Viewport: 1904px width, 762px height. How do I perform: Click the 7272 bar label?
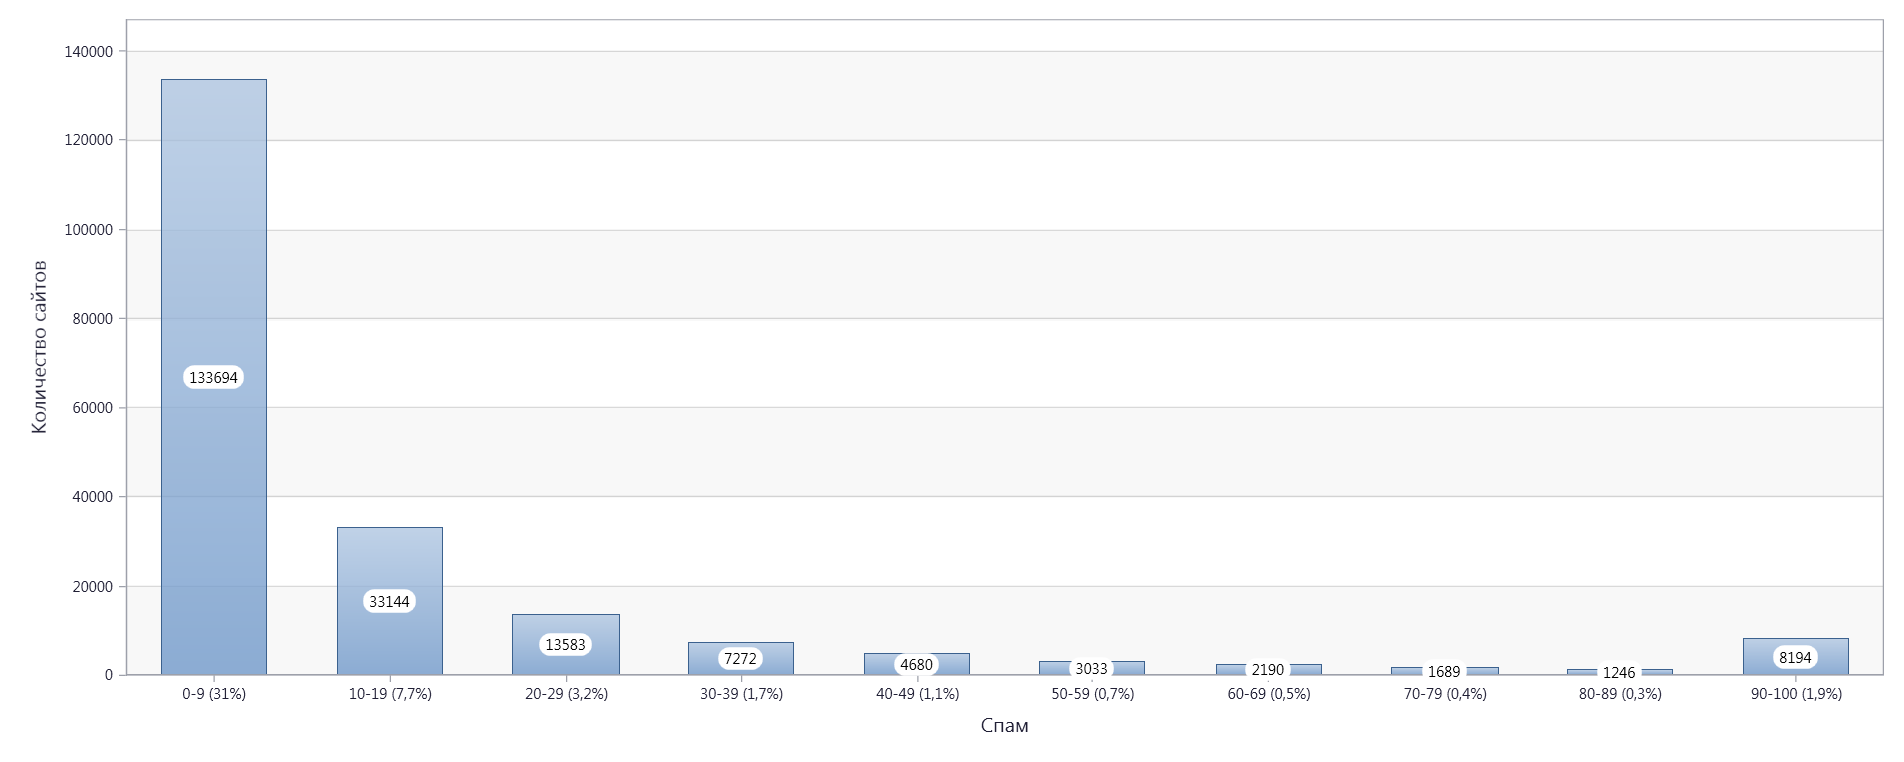coord(741,659)
